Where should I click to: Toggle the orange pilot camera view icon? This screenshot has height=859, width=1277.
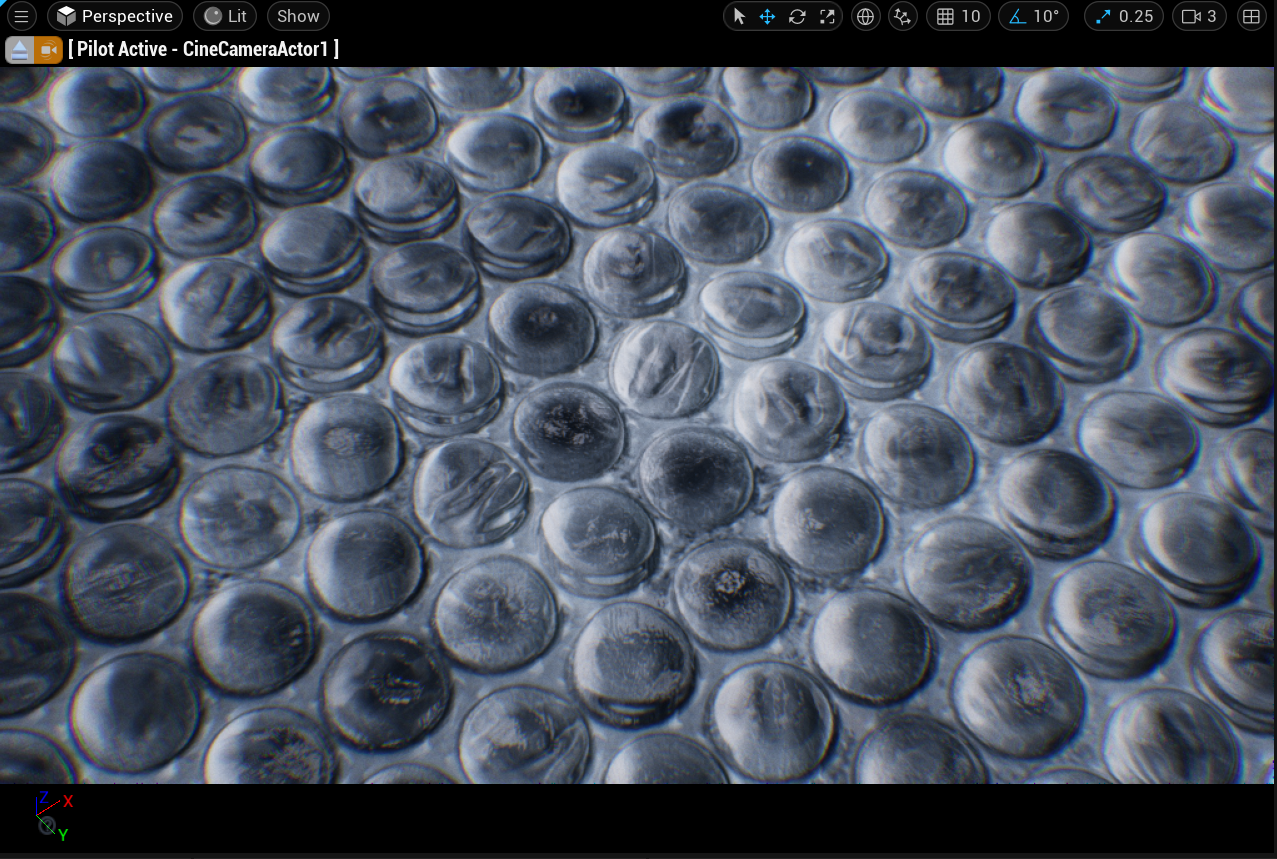coord(48,49)
